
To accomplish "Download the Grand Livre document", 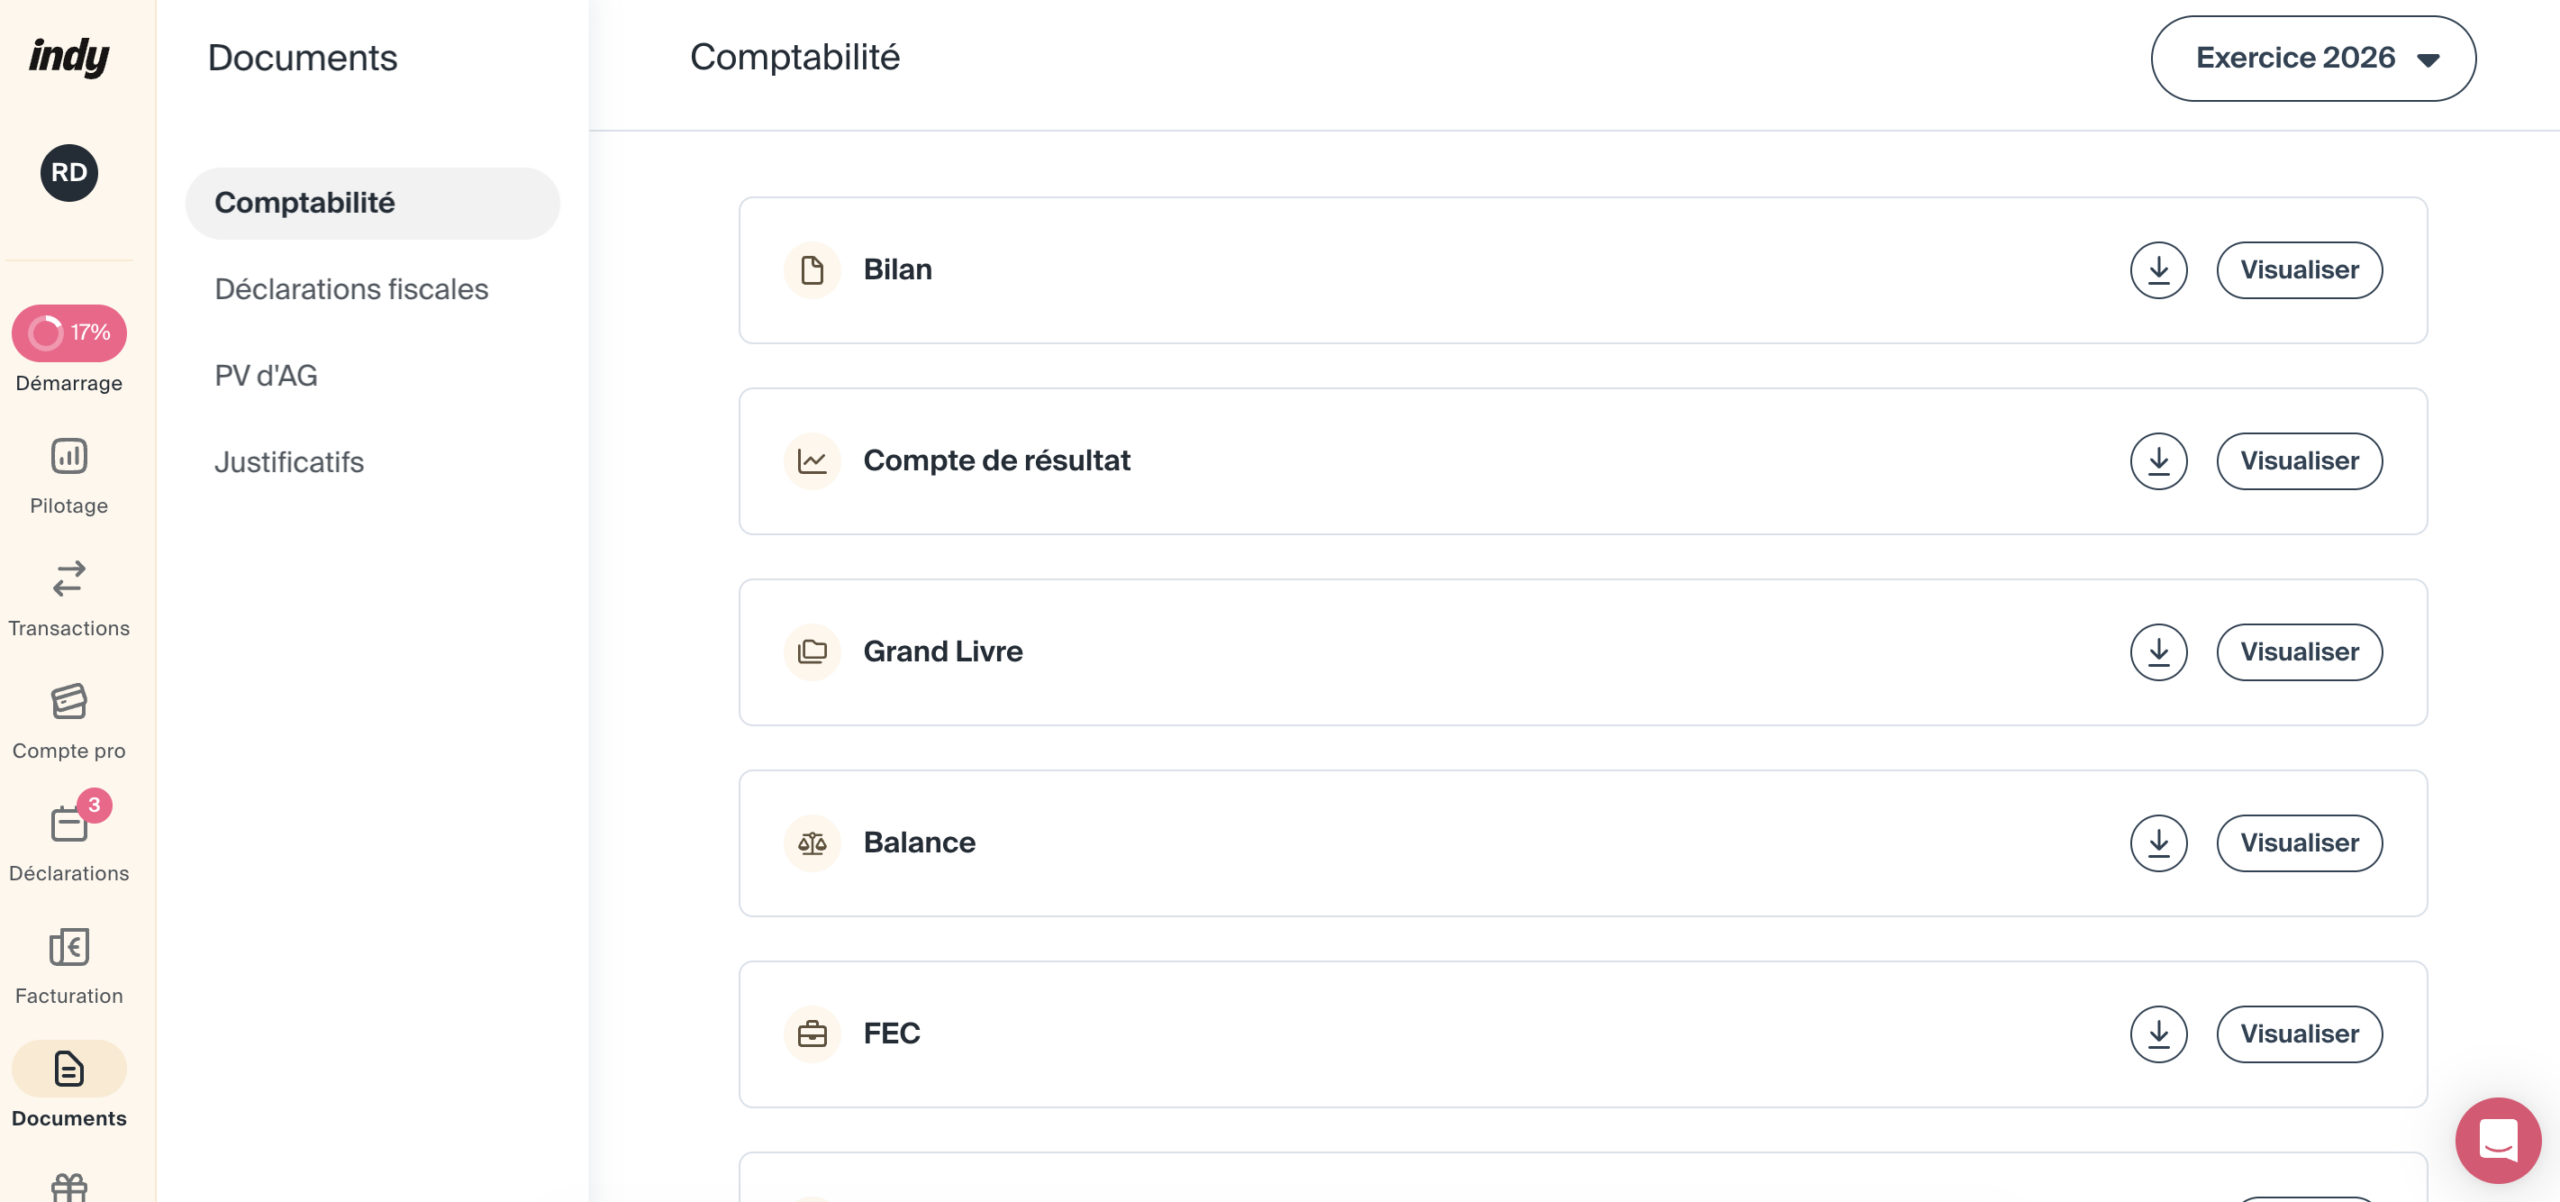I will (2158, 652).
